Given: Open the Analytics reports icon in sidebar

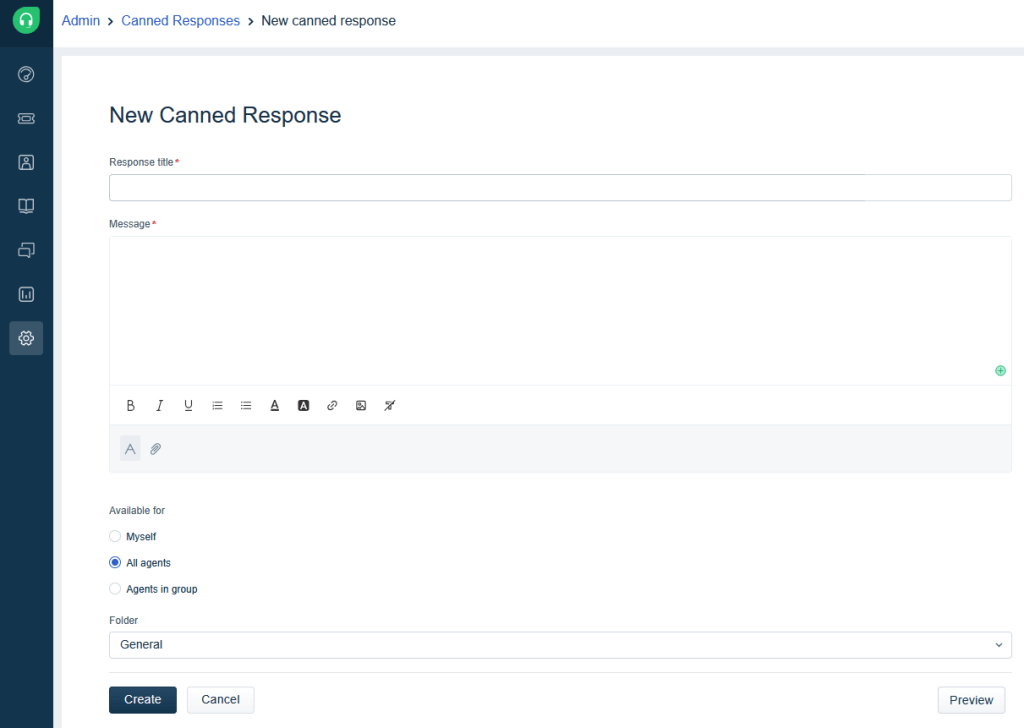Looking at the screenshot, I should pos(26,294).
